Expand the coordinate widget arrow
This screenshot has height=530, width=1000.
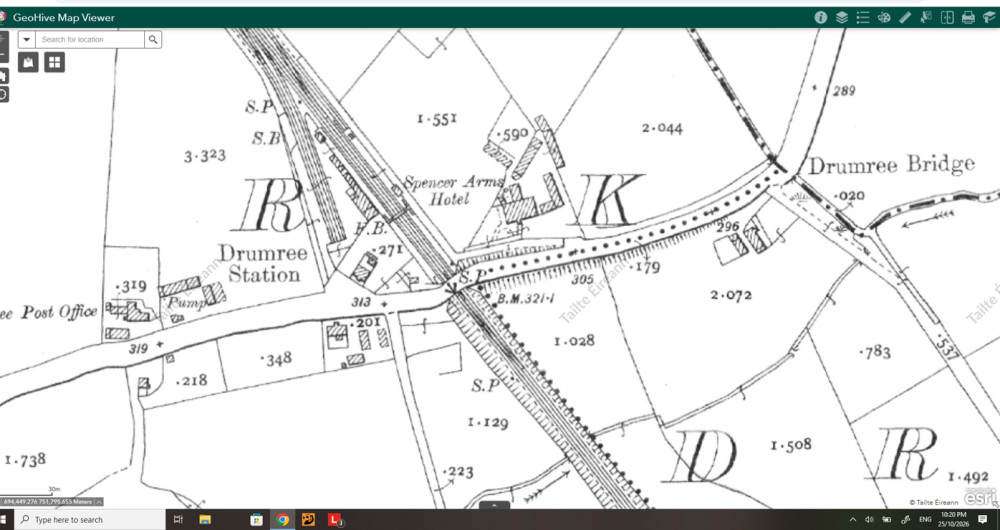click(99, 502)
